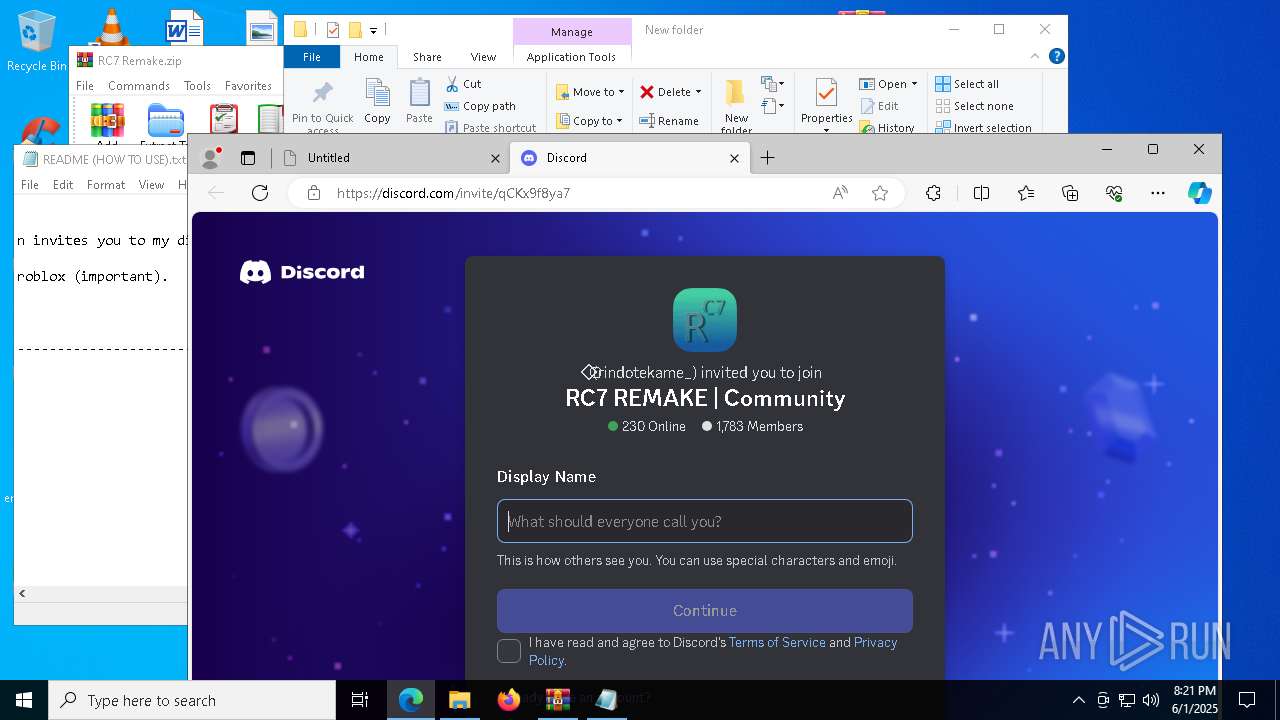Click RC7 server logo image
The width and height of the screenshot is (1280, 720).
(x=705, y=320)
